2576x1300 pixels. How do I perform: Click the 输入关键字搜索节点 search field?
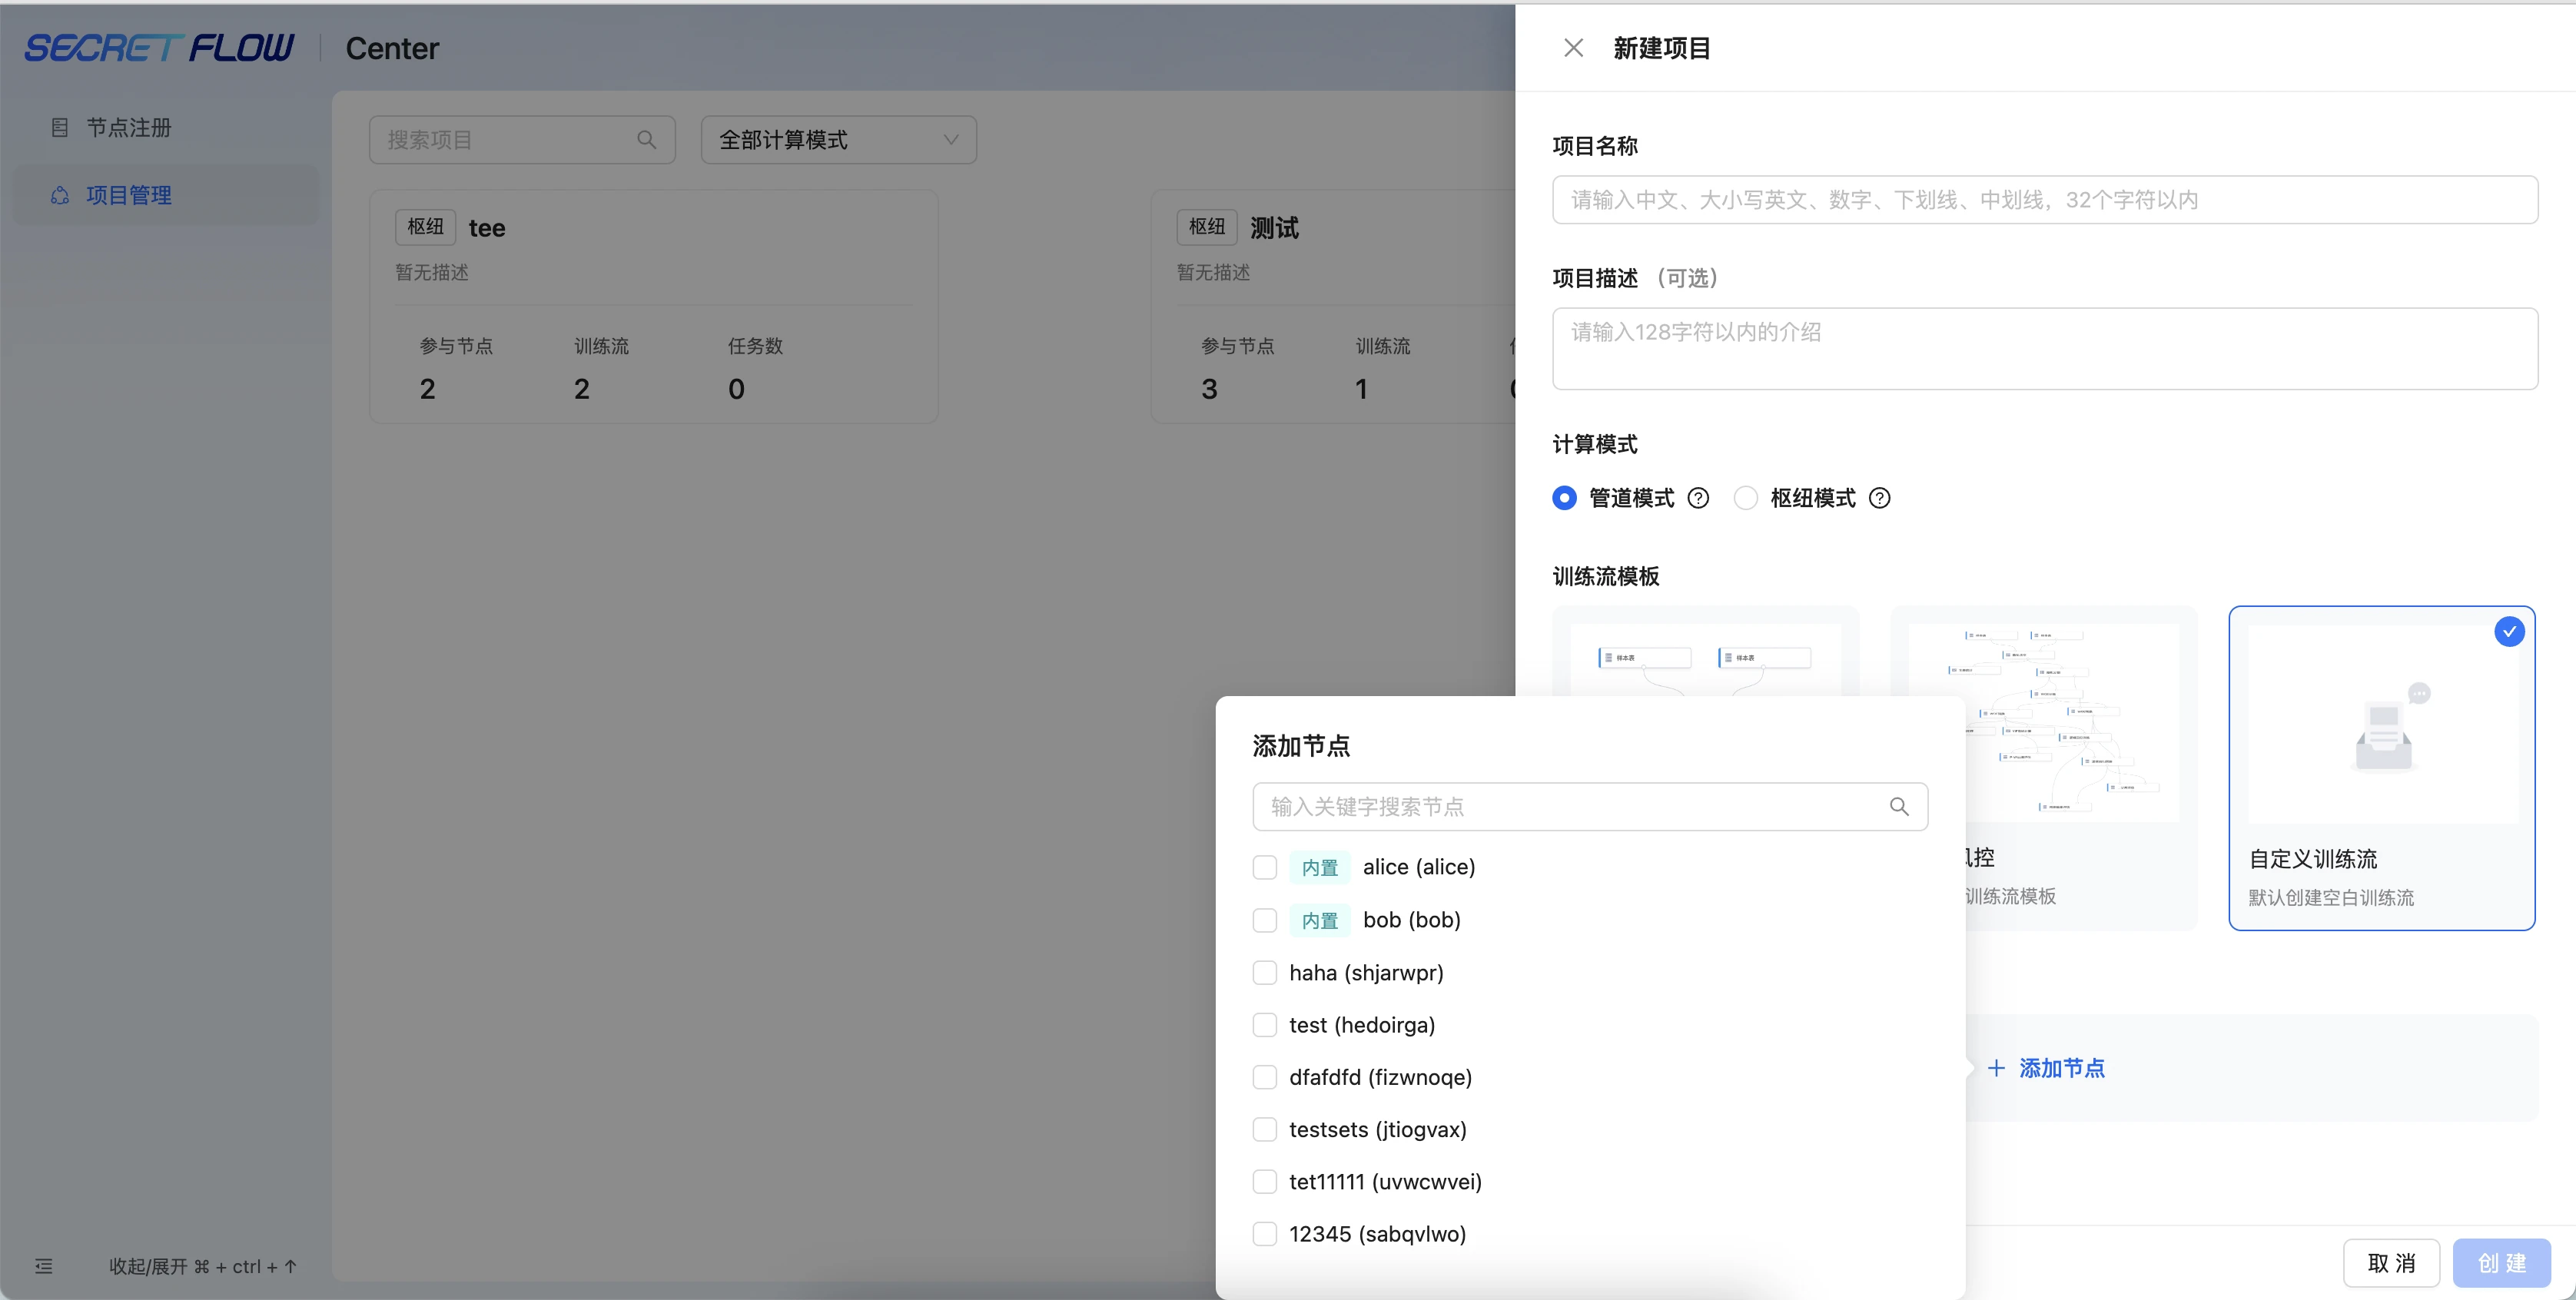[x=1590, y=807]
